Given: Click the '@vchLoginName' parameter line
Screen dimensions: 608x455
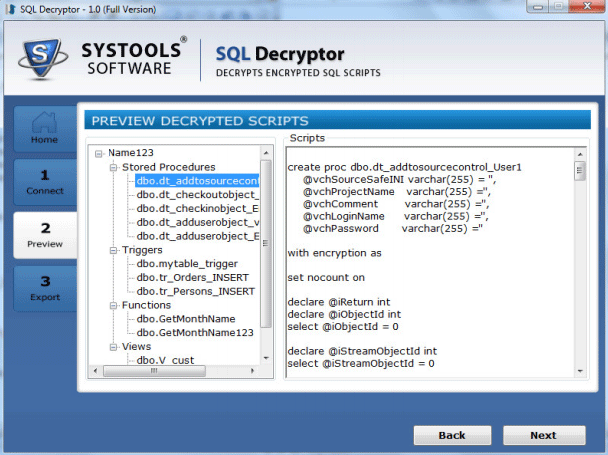Looking at the screenshot, I should tap(396, 216).
